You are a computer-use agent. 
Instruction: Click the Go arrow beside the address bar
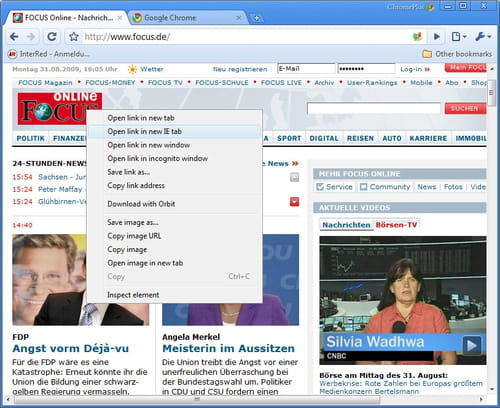coord(436,37)
